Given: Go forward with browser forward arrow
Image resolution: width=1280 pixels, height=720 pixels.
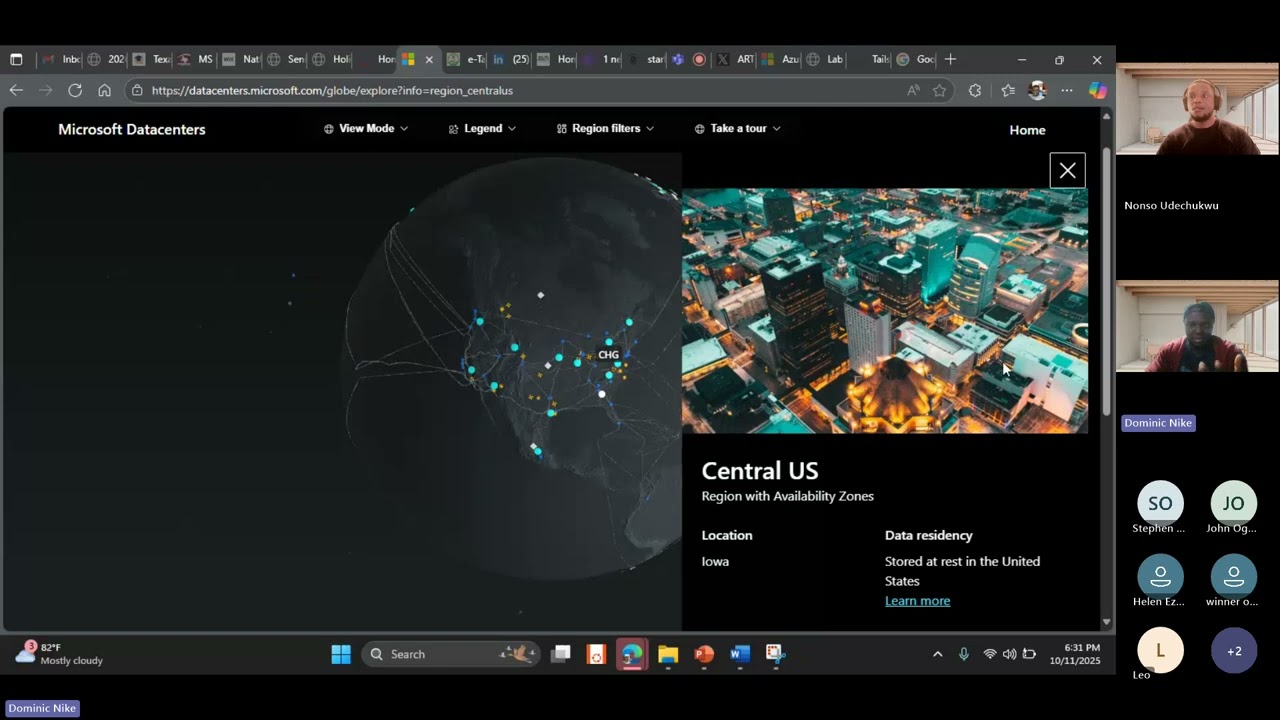Looking at the screenshot, I should coord(45,90).
